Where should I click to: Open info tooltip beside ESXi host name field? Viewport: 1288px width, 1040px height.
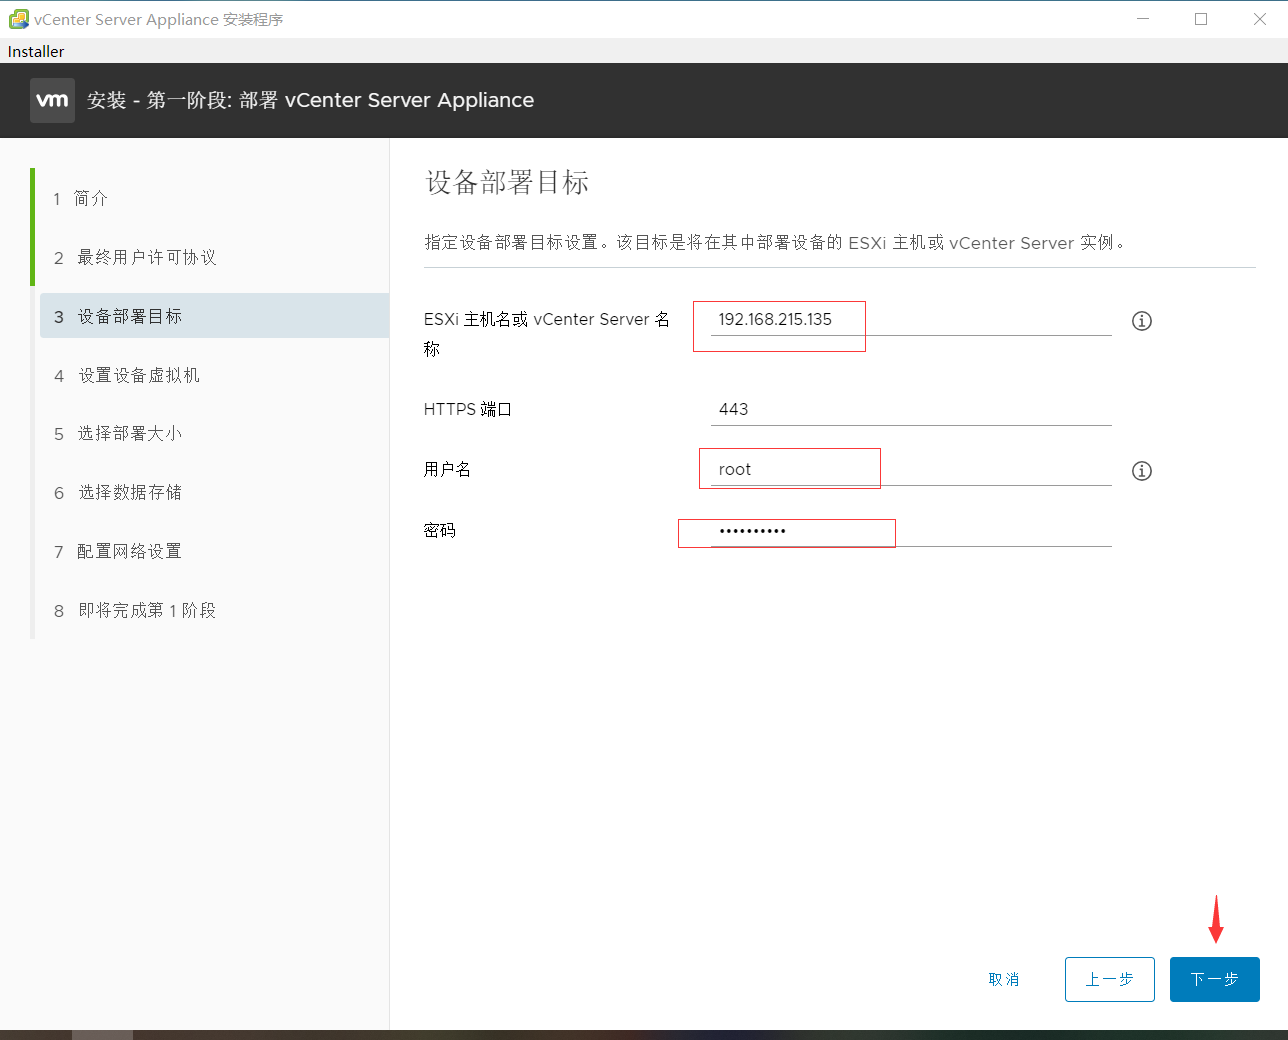[x=1141, y=320]
